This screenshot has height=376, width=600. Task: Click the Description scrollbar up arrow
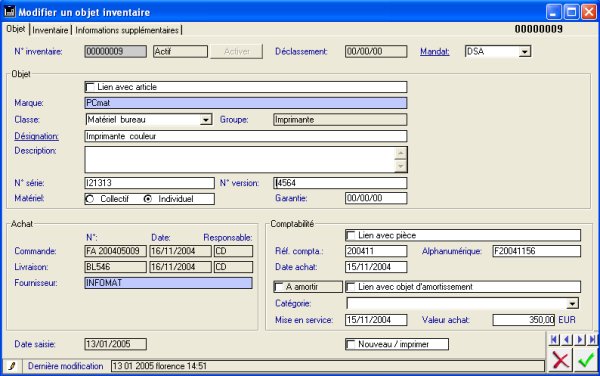point(400,153)
